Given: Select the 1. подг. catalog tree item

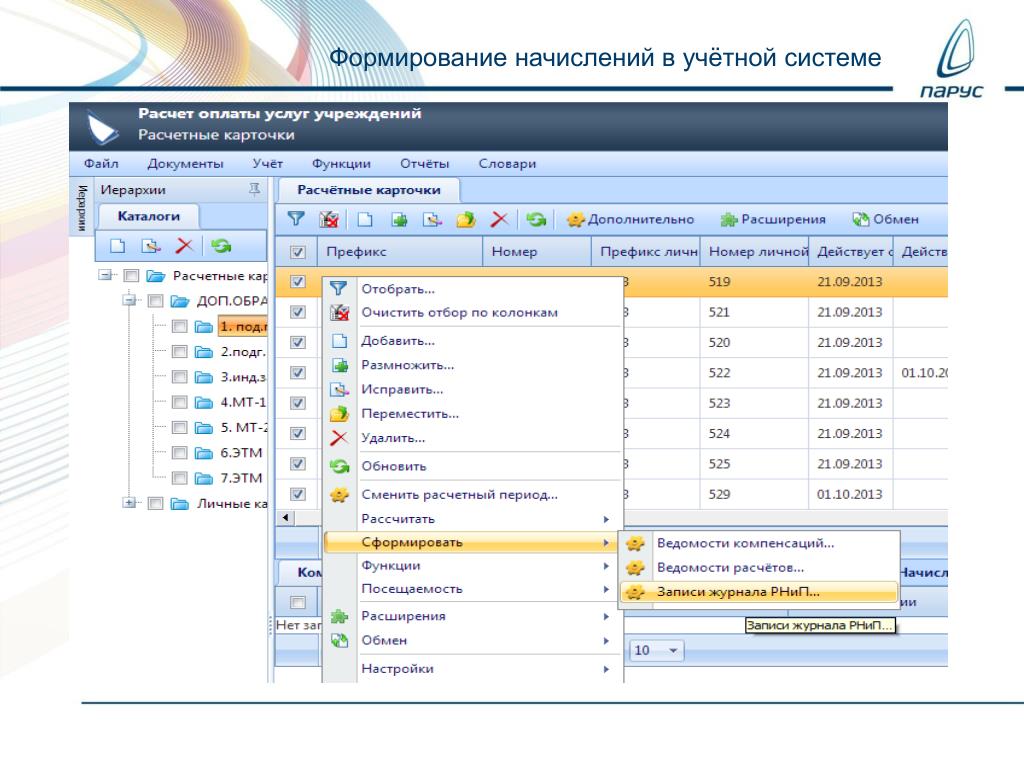Looking at the screenshot, I should click(242, 327).
